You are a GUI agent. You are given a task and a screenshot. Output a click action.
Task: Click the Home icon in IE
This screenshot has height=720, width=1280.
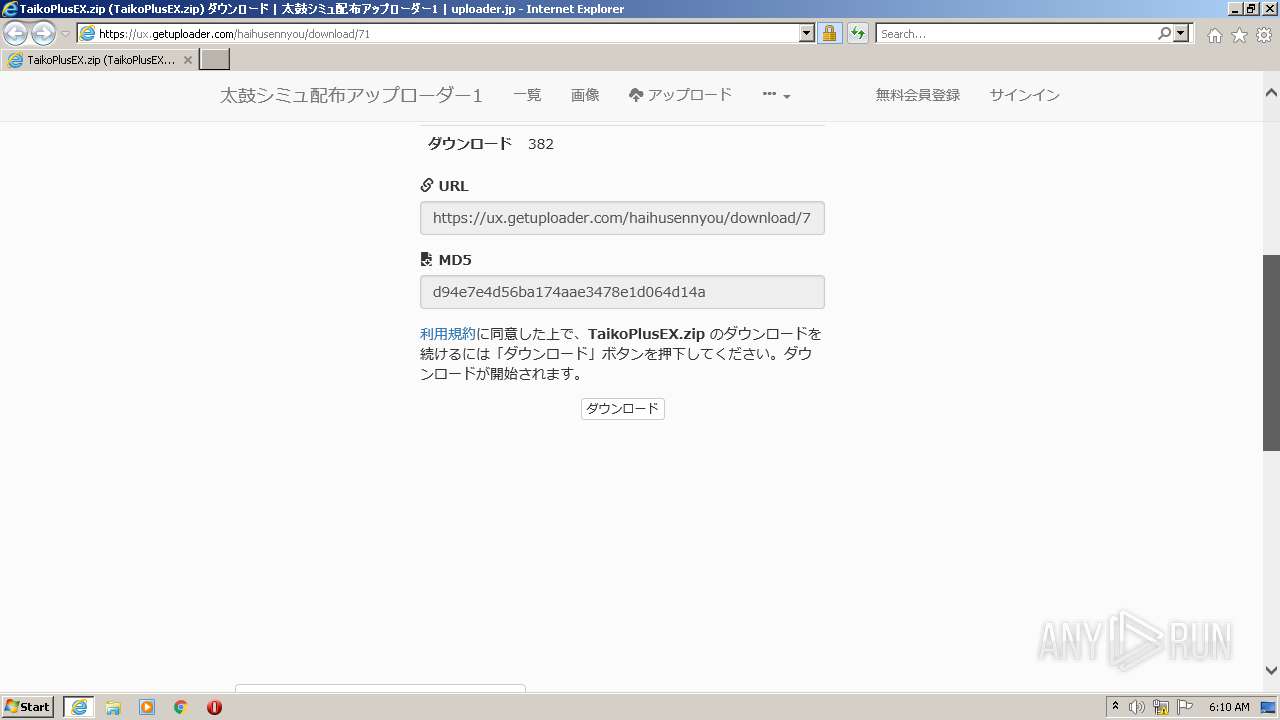[x=1214, y=35]
